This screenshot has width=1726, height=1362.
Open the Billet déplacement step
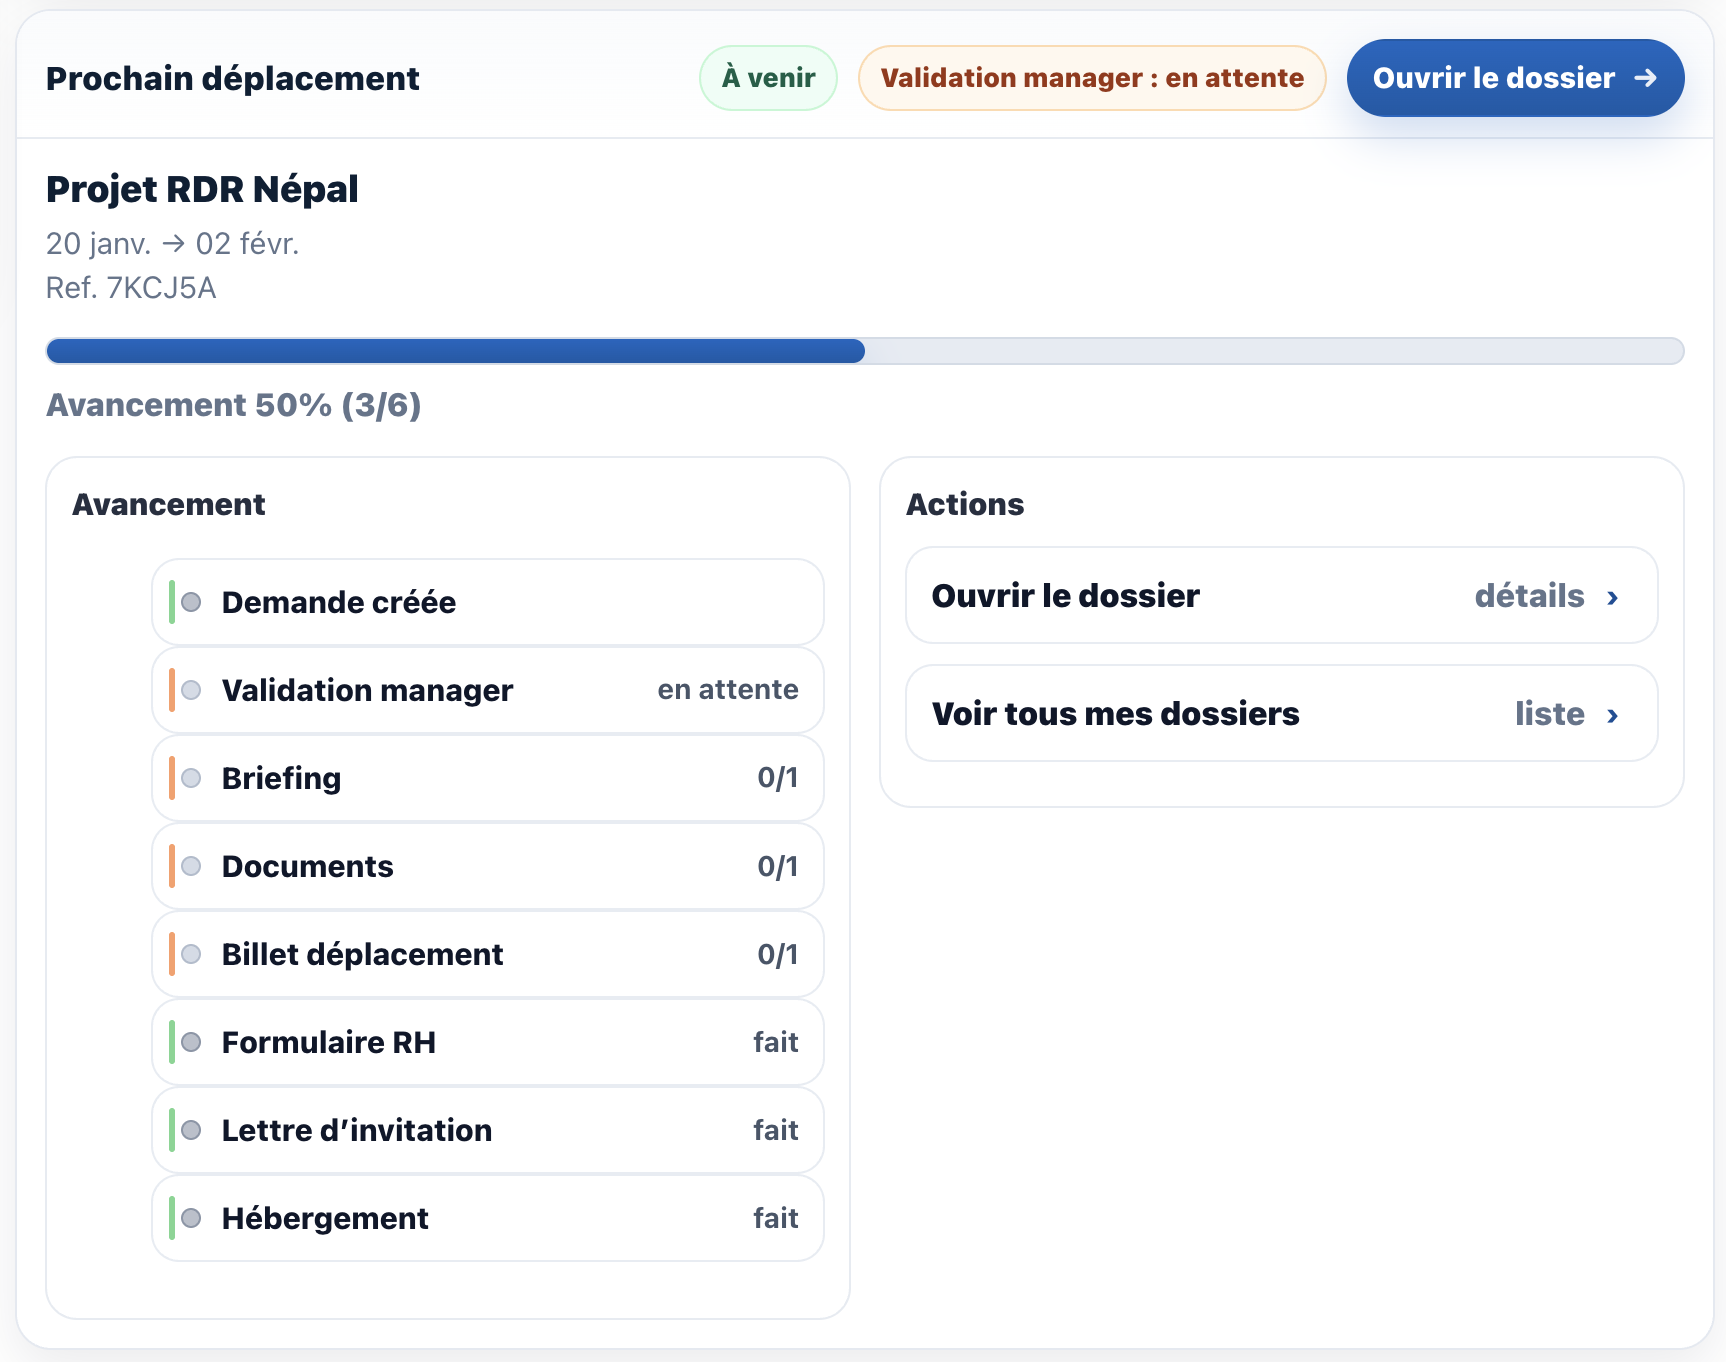tap(487, 954)
